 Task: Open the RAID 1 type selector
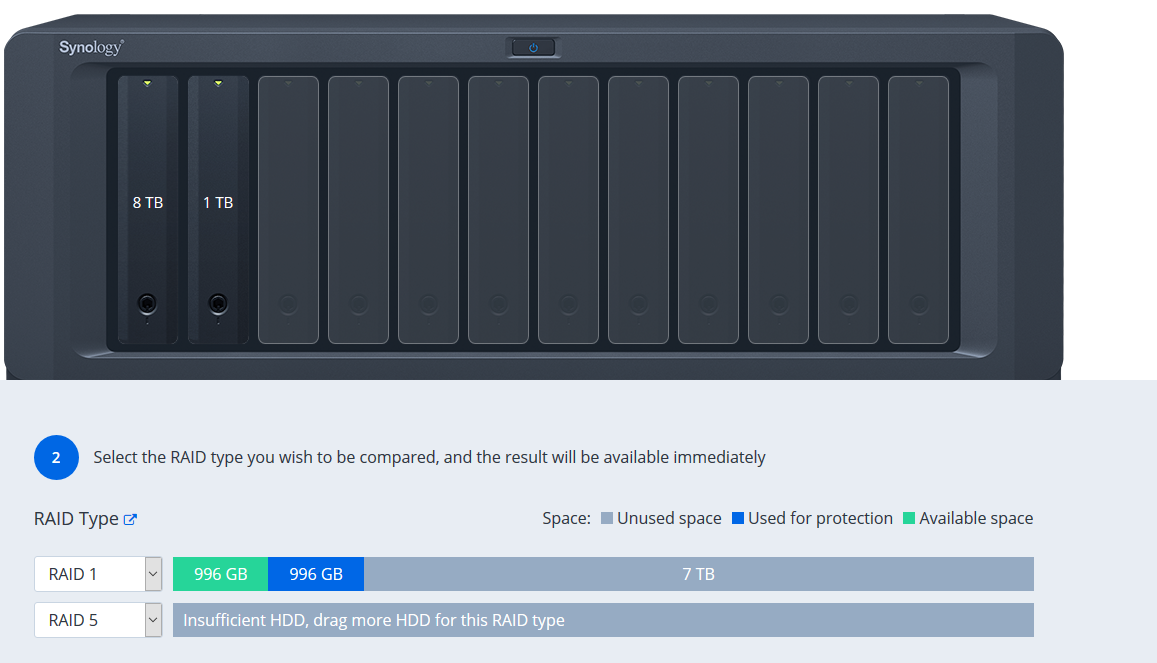[x=98, y=574]
